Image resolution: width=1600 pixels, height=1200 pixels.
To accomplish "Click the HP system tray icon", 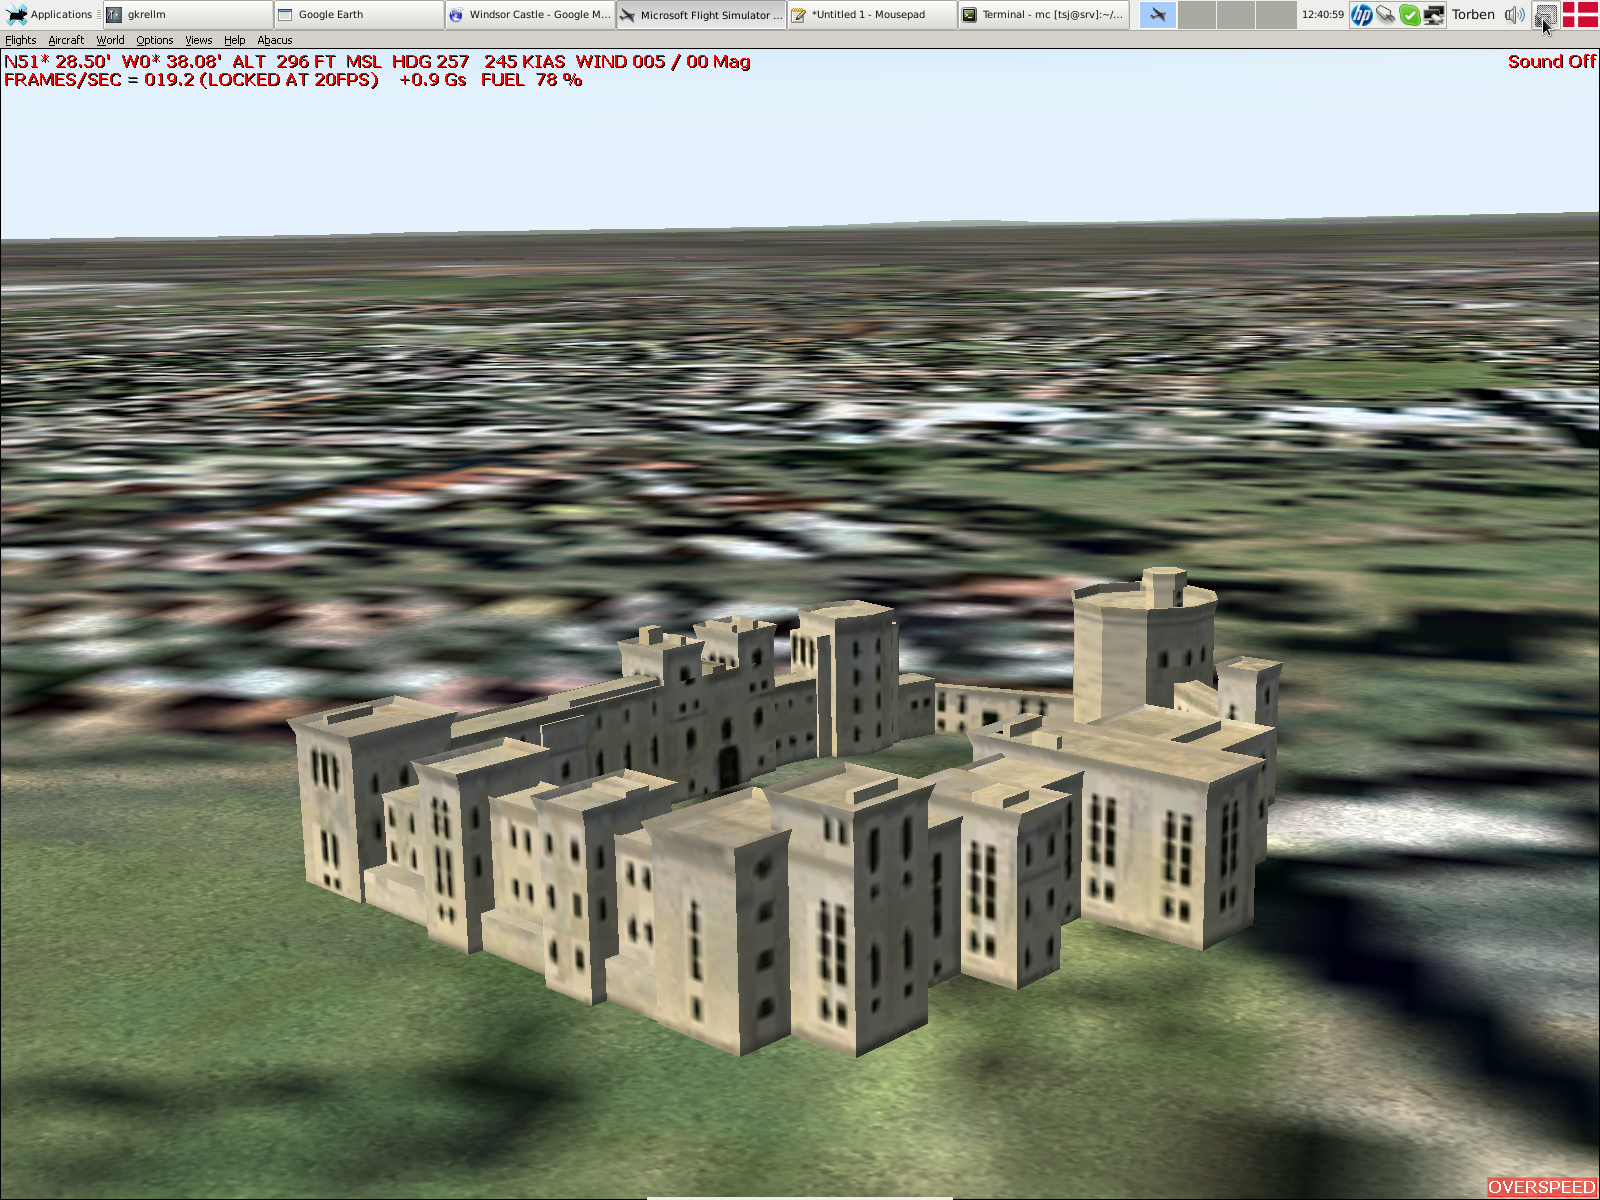I will click(1361, 14).
